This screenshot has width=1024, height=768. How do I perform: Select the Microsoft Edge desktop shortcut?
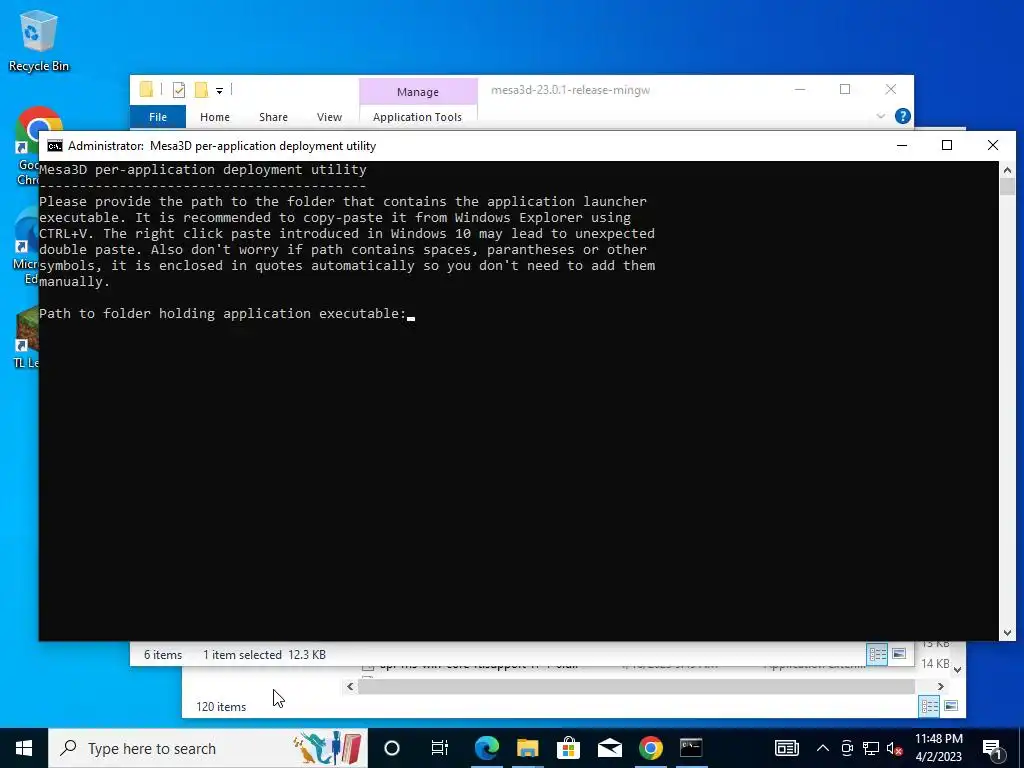(27, 247)
